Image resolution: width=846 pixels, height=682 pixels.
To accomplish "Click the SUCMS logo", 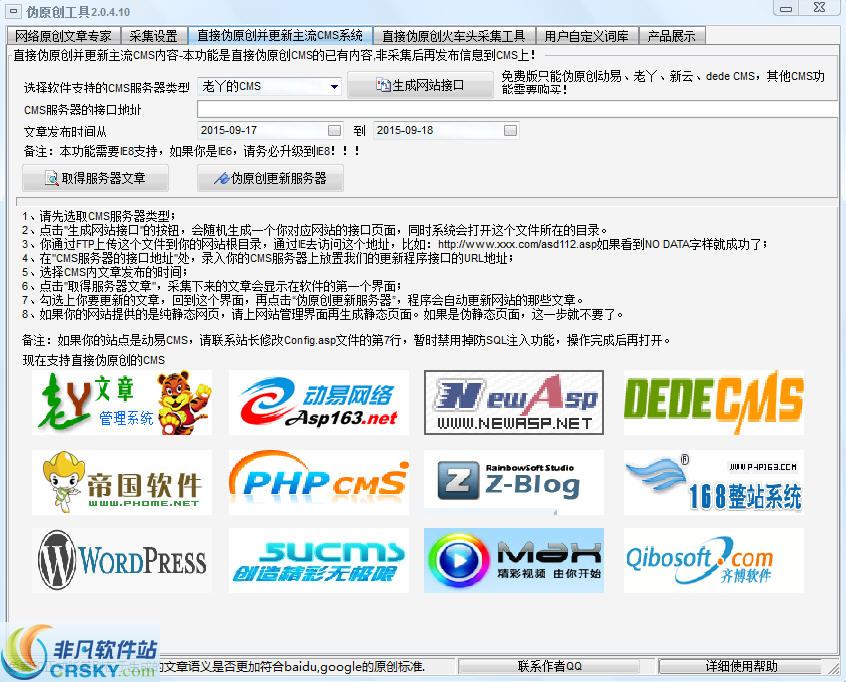I will [x=319, y=561].
